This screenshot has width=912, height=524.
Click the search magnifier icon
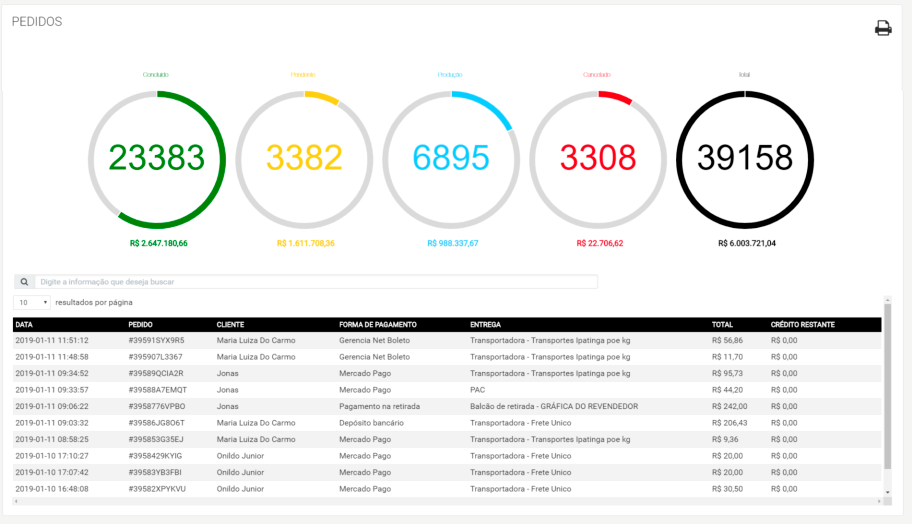[24, 282]
